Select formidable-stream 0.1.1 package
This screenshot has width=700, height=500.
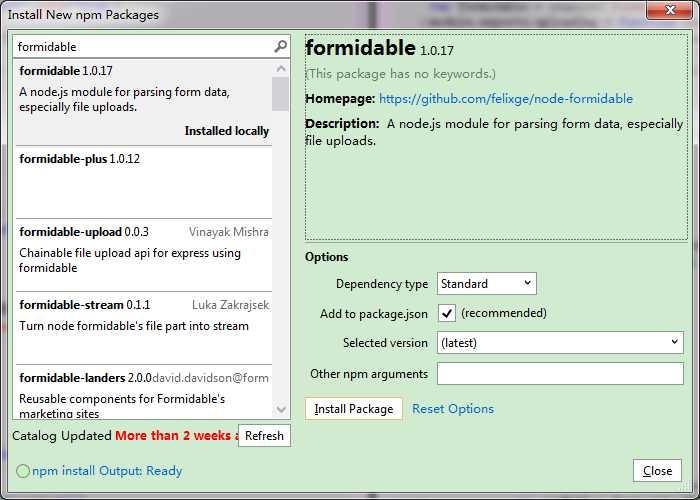click(144, 328)
